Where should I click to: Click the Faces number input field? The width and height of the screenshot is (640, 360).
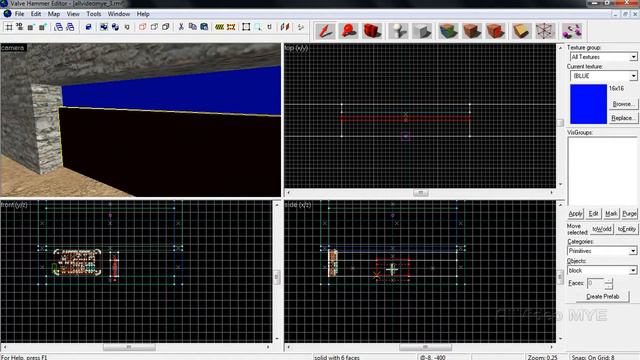595,283
